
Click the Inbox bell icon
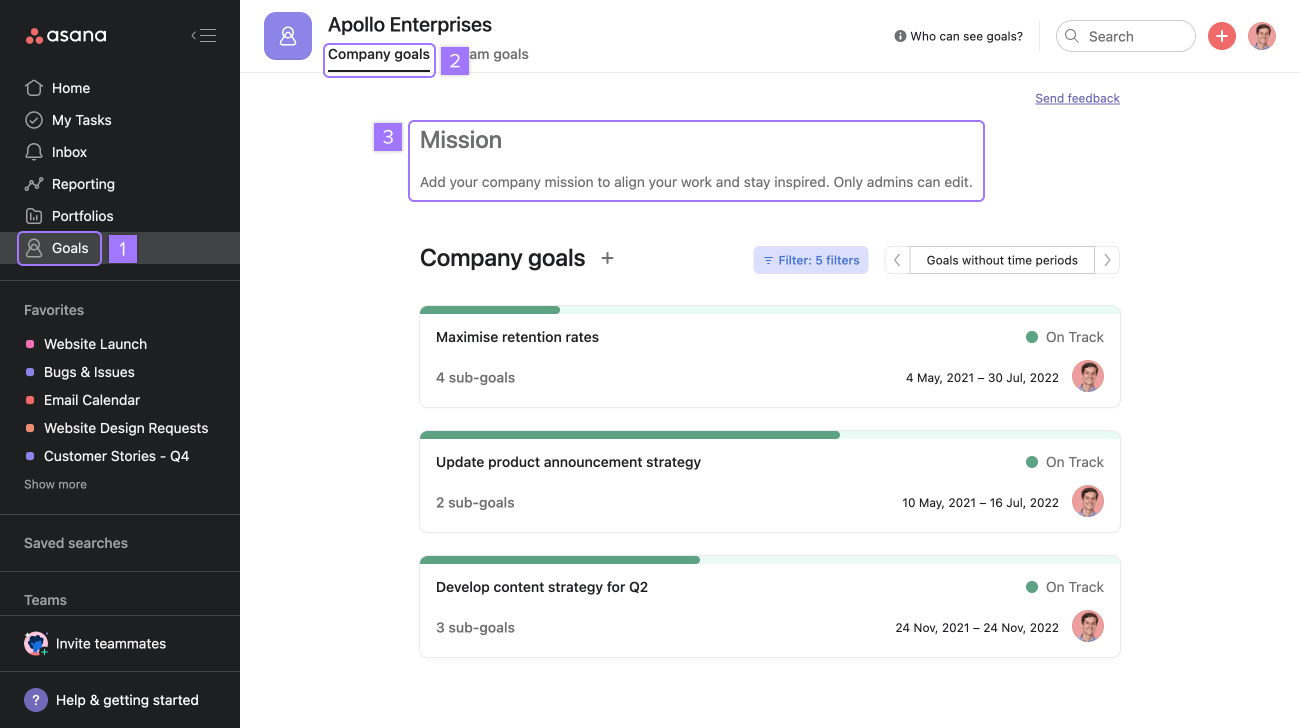[x=34, y=152]
